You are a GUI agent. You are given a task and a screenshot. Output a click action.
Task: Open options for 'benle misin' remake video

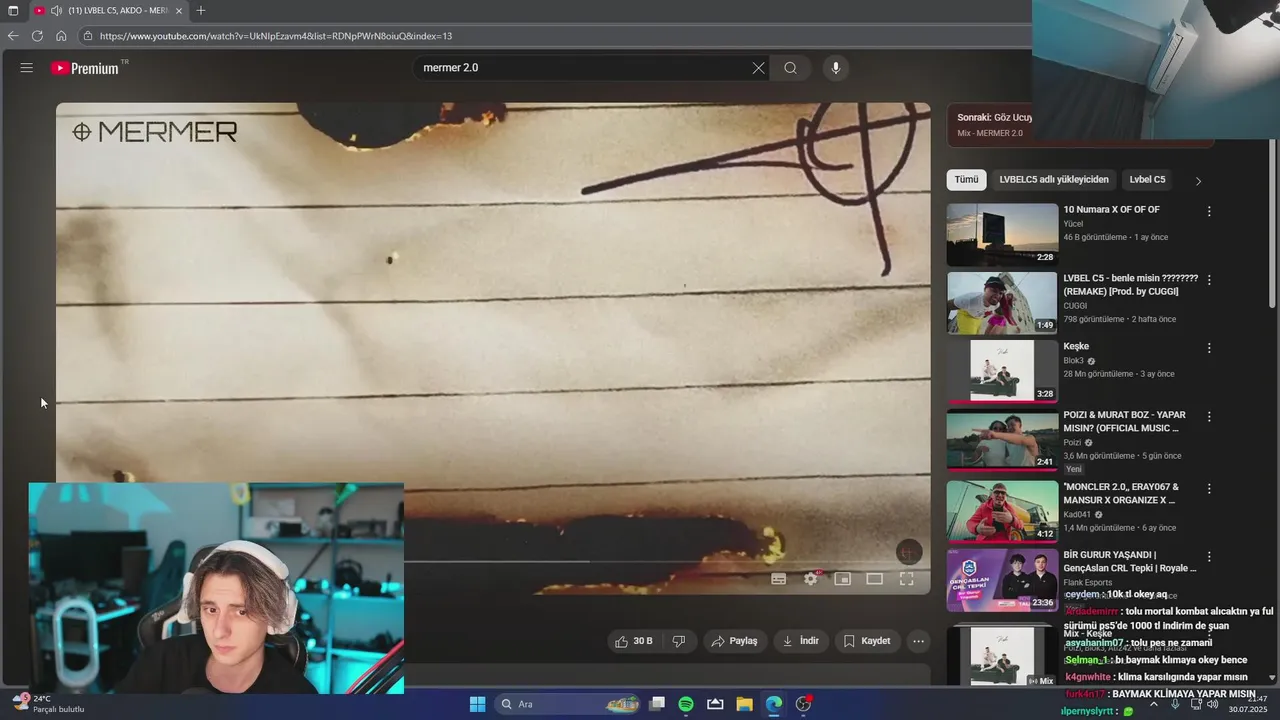[x=1209, y=280]
